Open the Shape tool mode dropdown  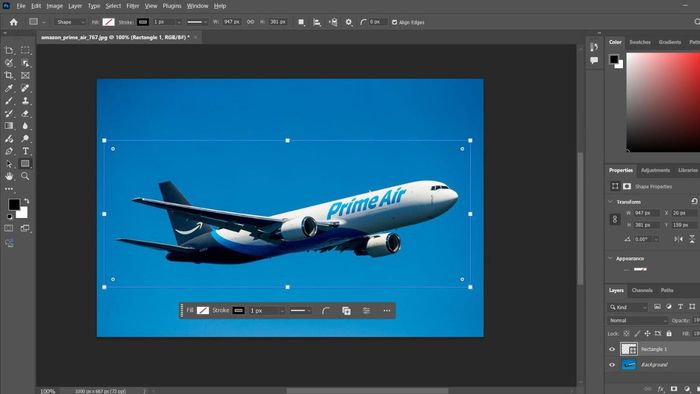point(70,22)
